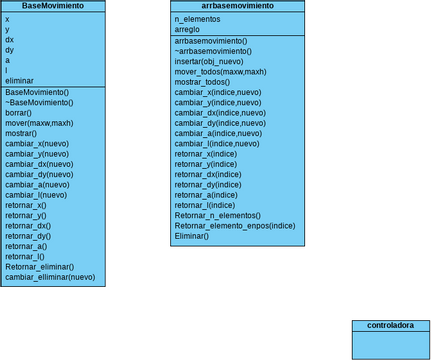
Task: Select cambiar_a(indice,nuevo) operation
Action: pos(218,133)
